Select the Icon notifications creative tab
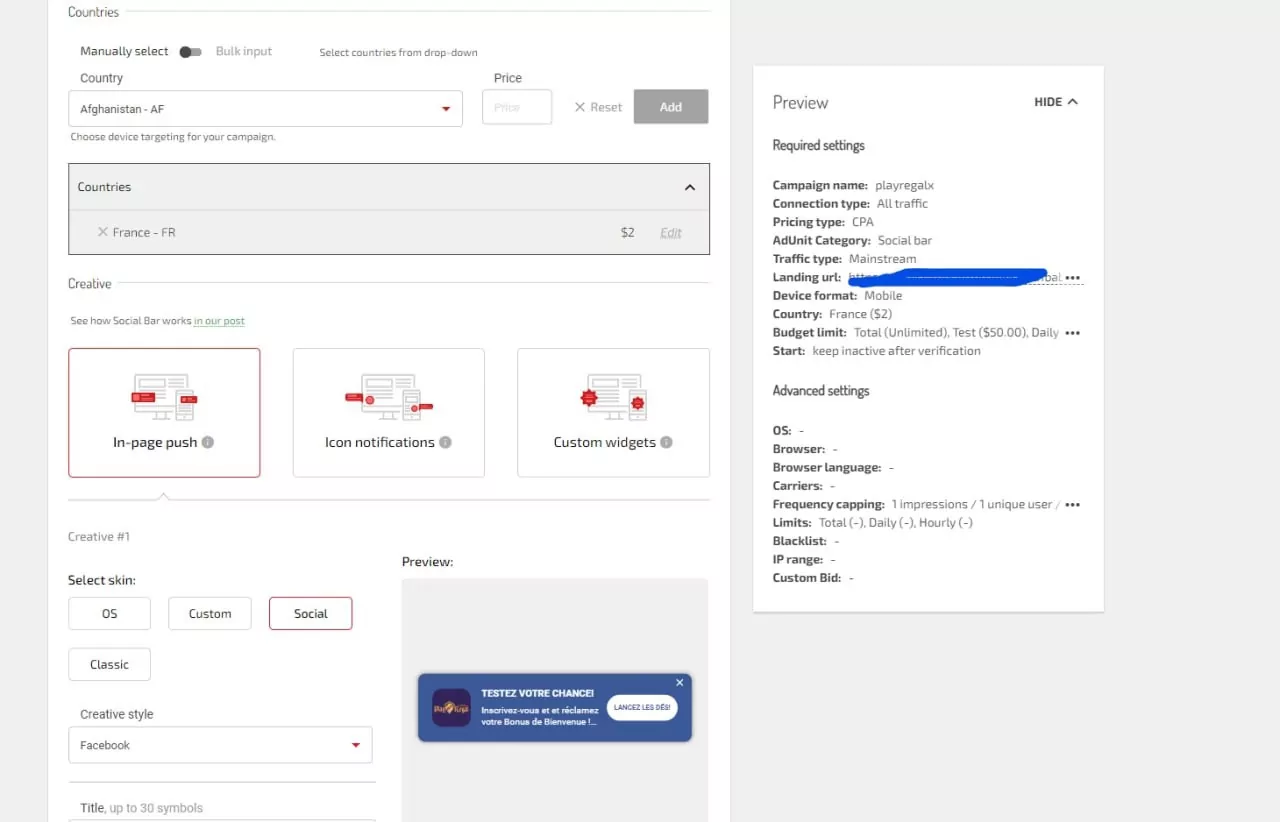1280x822 pixels. (x=388, y=412)
